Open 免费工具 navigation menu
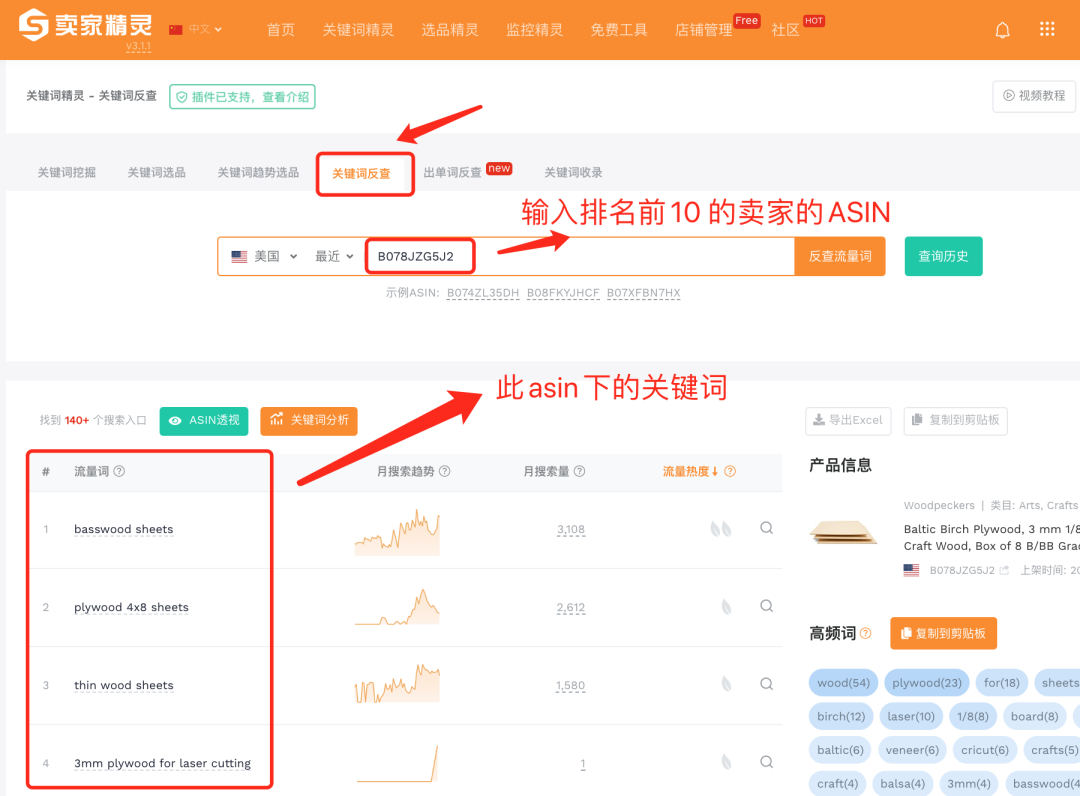The height and width of the screenshot is (796, 1080). click(619, 30)
